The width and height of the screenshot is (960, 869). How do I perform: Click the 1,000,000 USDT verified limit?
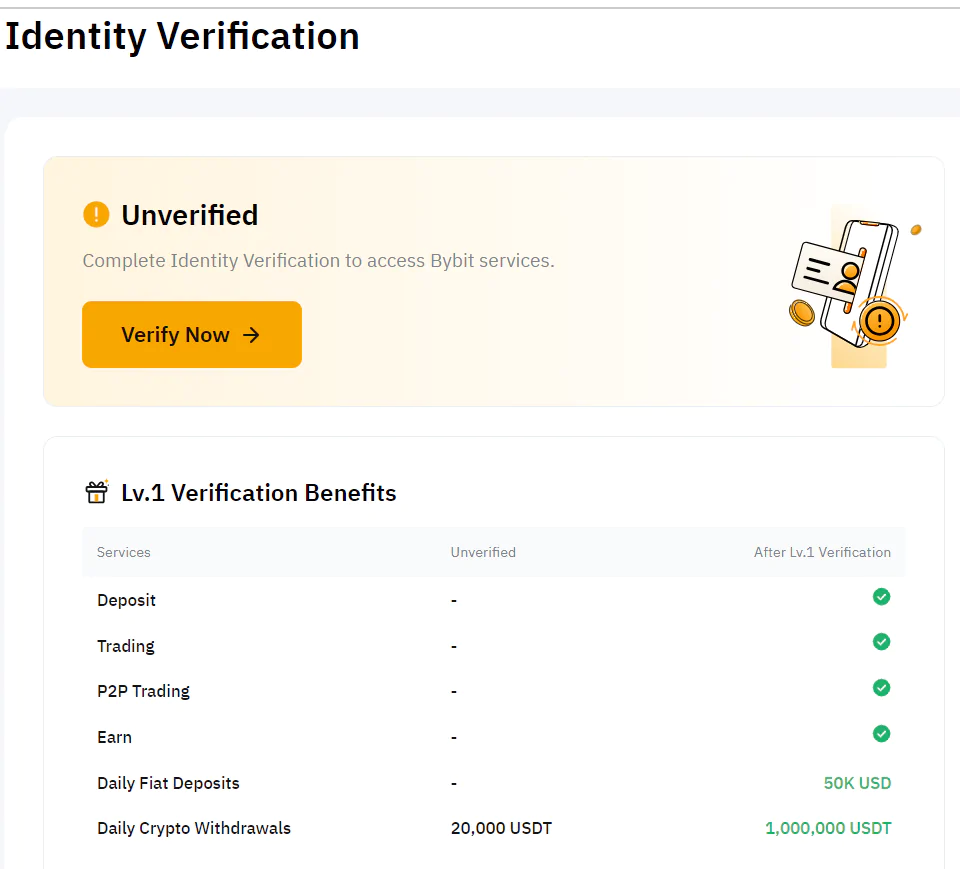tap(828, 829)
